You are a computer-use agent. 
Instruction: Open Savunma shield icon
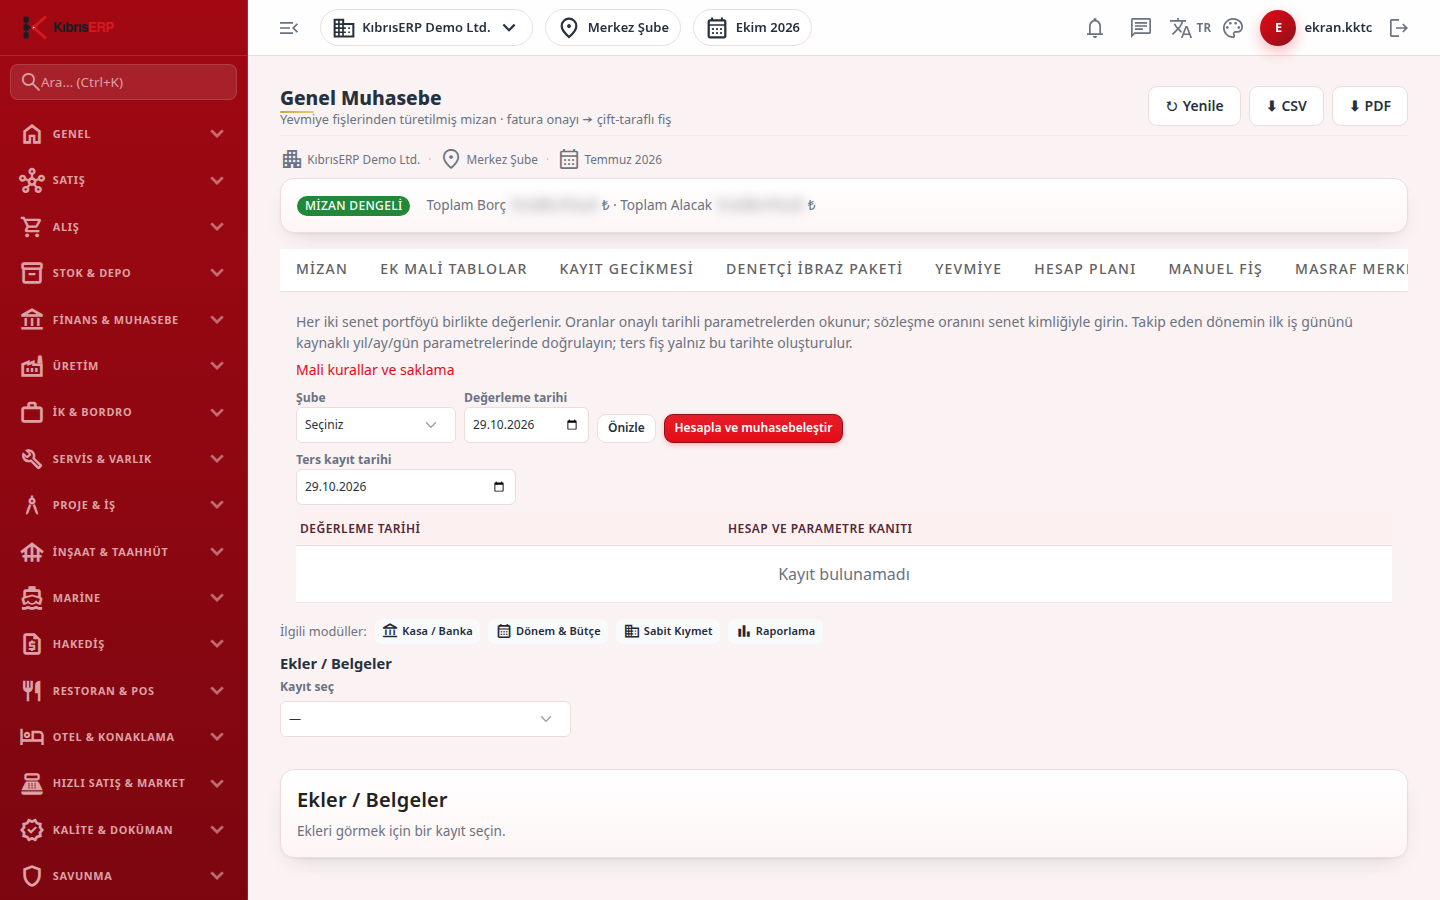tap(32, 876)
